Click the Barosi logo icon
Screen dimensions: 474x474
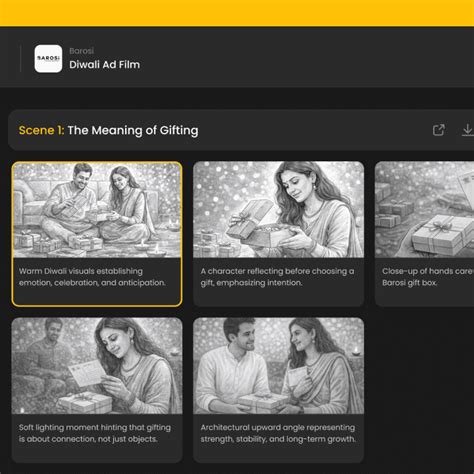48,59
